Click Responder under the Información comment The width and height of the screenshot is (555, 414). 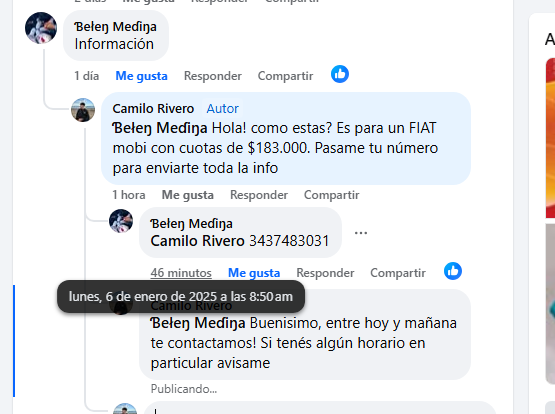point(213,76)
